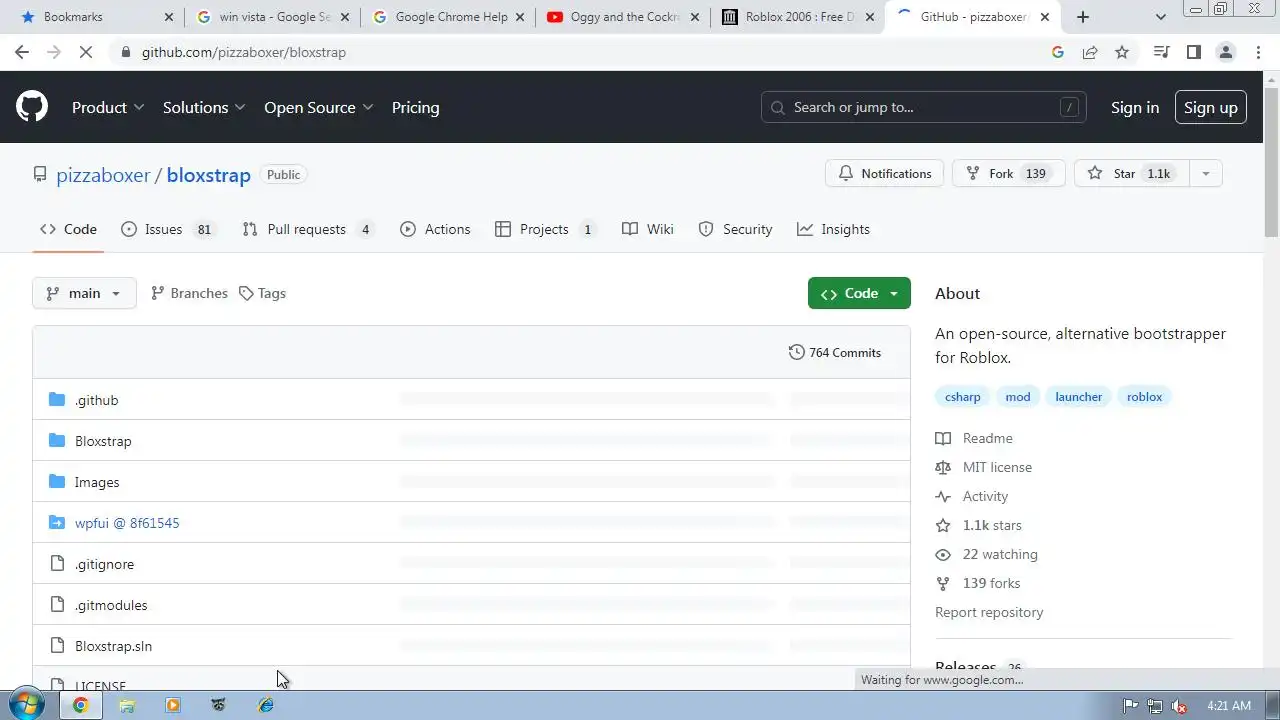Image resolution: width=1280 pixels, height=720 pixels.
Task: Share this page via share icon
Action: pyautogui.click(x=1090, y=52)
